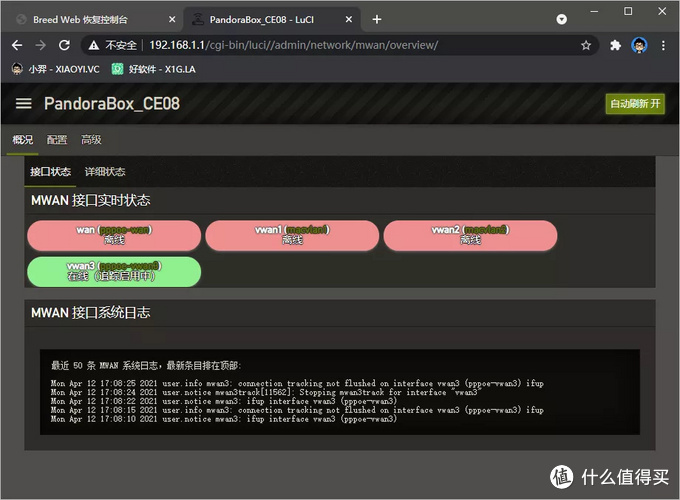Screen dimensions: 680x500
Task: Select the 接口状态 sub-tab
Action: tap(51, 172)
